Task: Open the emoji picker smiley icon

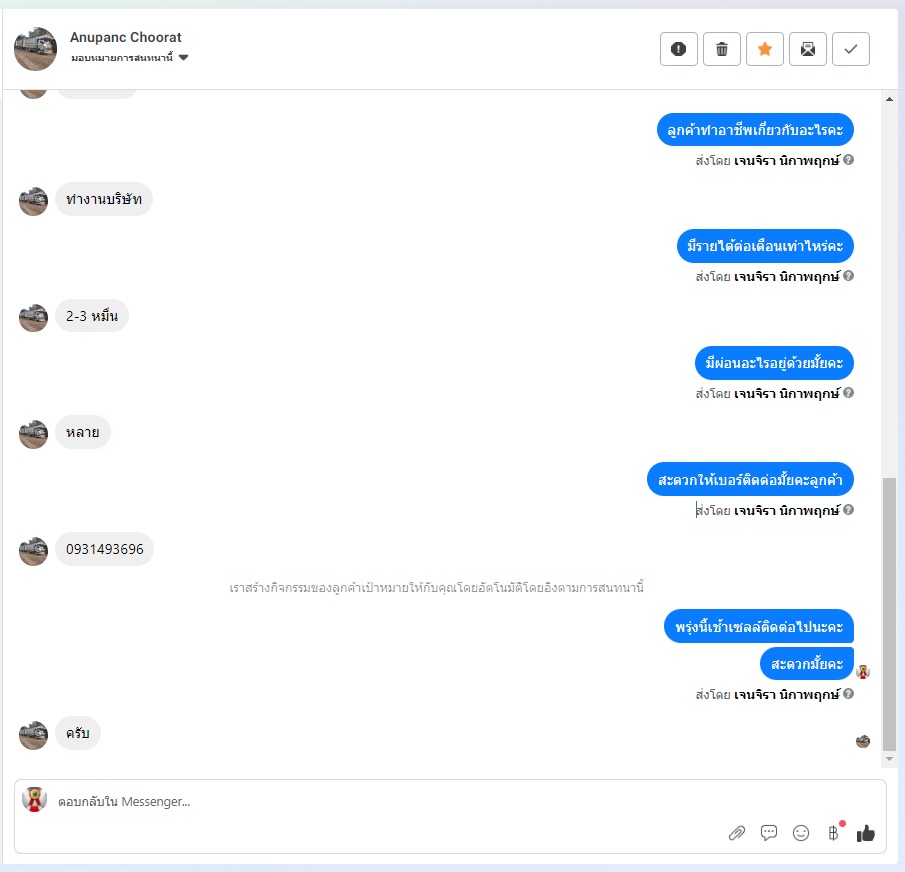Action: click(x=801, y=833)
